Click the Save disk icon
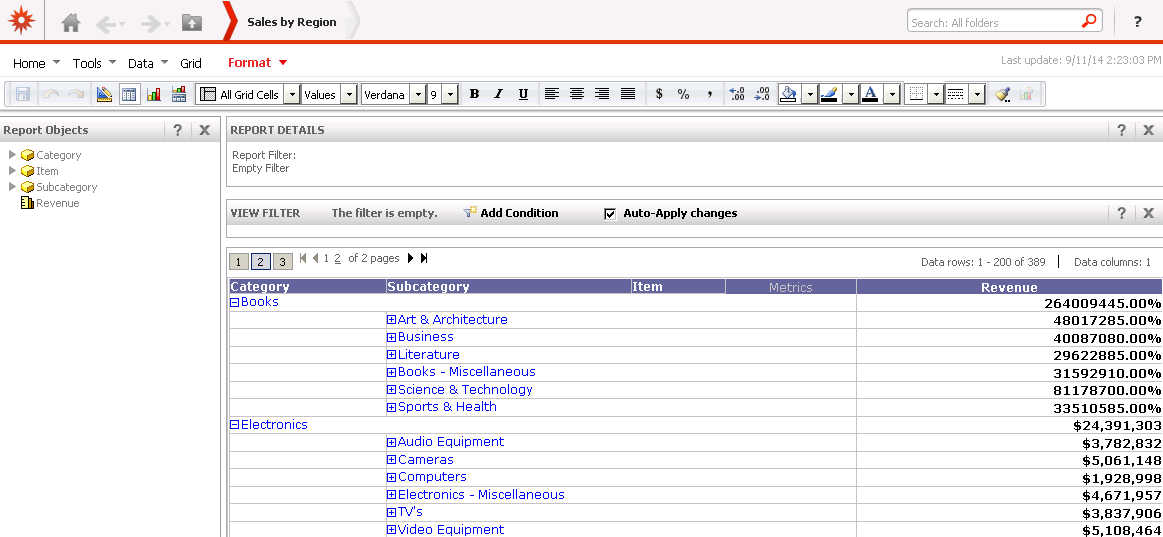Screen dimensions: 1163x537 pyautogui.click(x=23, y=94)
